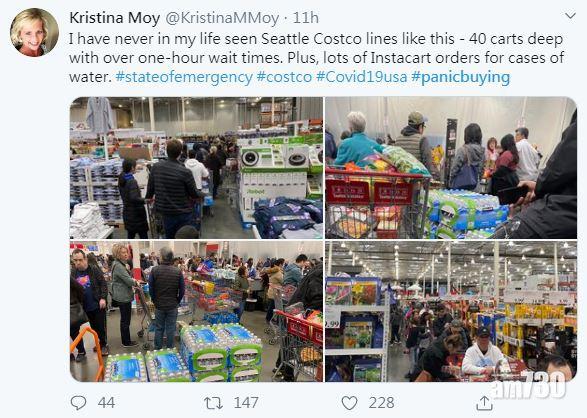Screen dimensions: 587x418
Task: Follow the #stateofemergency hashtag
Action: tap(184, 77)
